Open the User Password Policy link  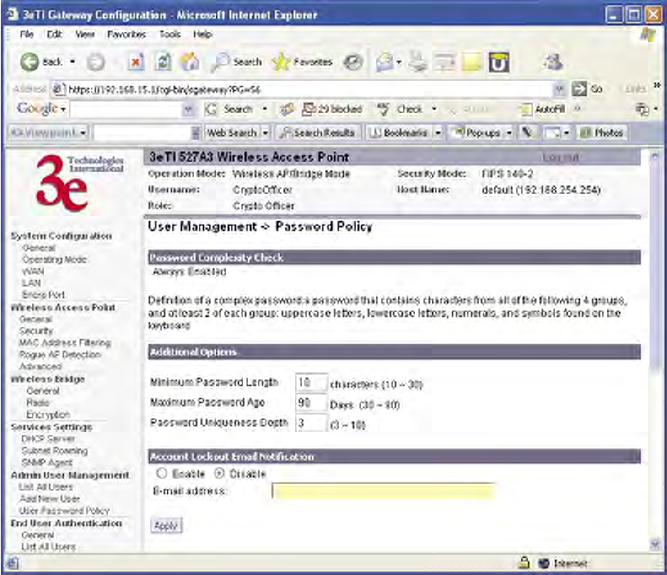[x=64, y=510]
